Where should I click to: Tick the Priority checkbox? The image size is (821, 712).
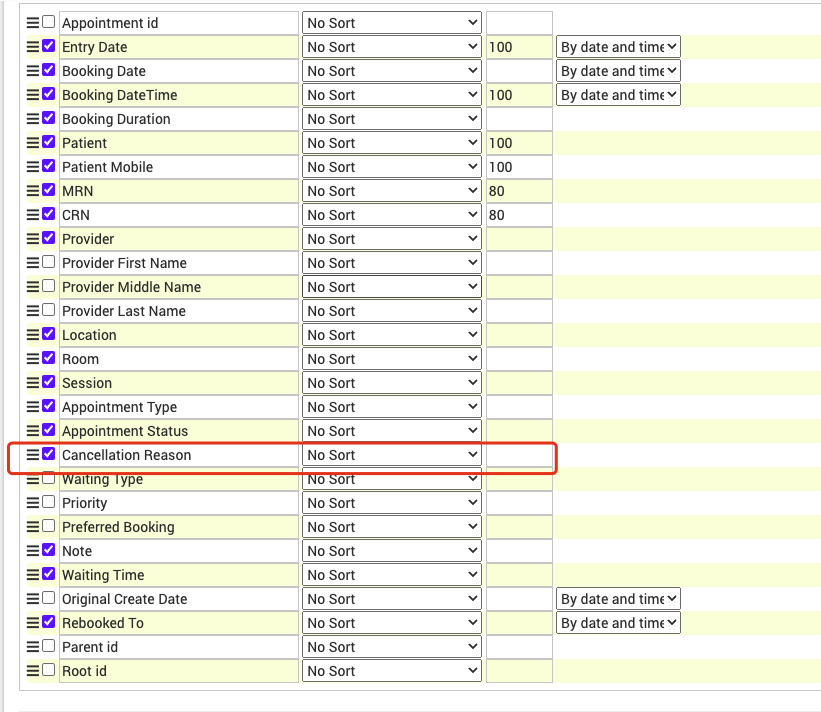[x=48, y=502]
